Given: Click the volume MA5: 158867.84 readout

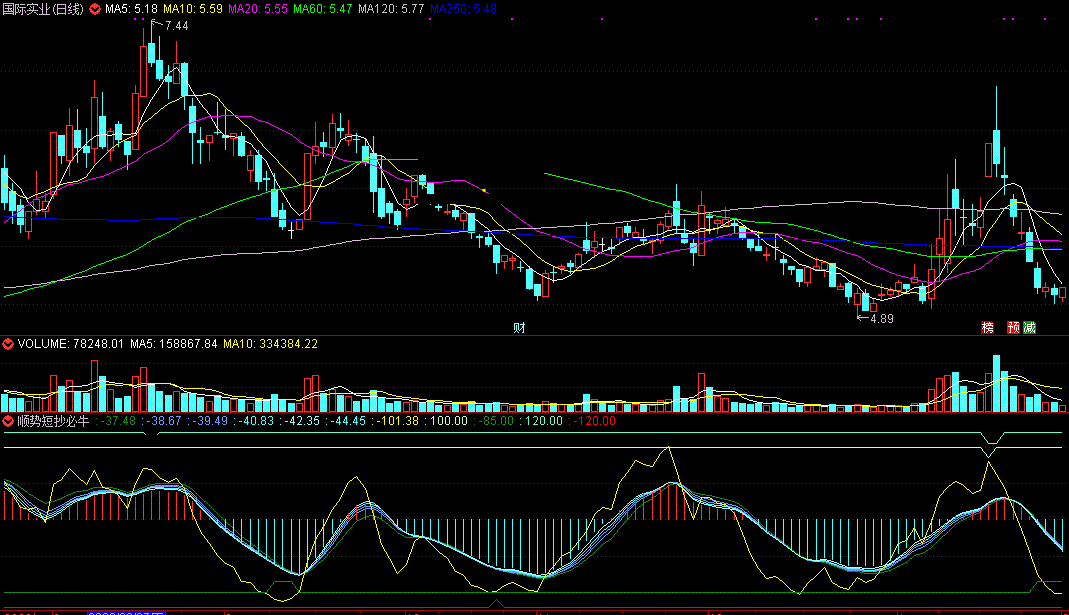Looking at the screenshot, I should [x=174, y=344].
